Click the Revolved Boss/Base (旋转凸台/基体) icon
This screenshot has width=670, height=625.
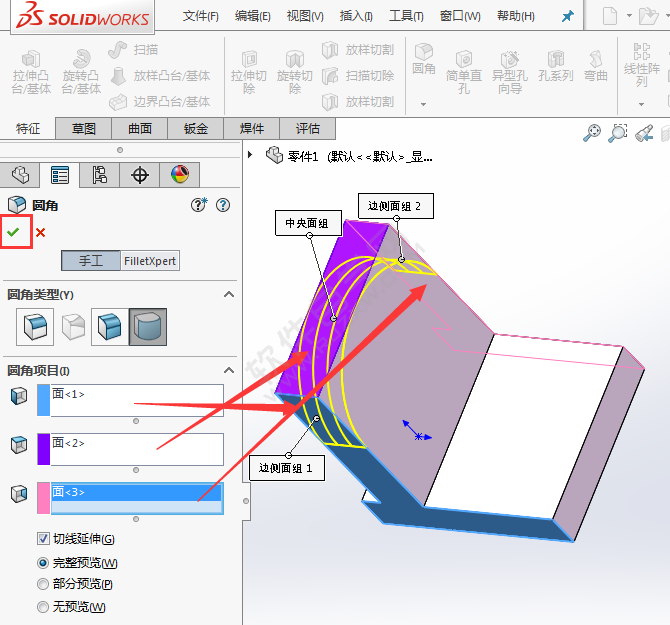coord(81,59)
